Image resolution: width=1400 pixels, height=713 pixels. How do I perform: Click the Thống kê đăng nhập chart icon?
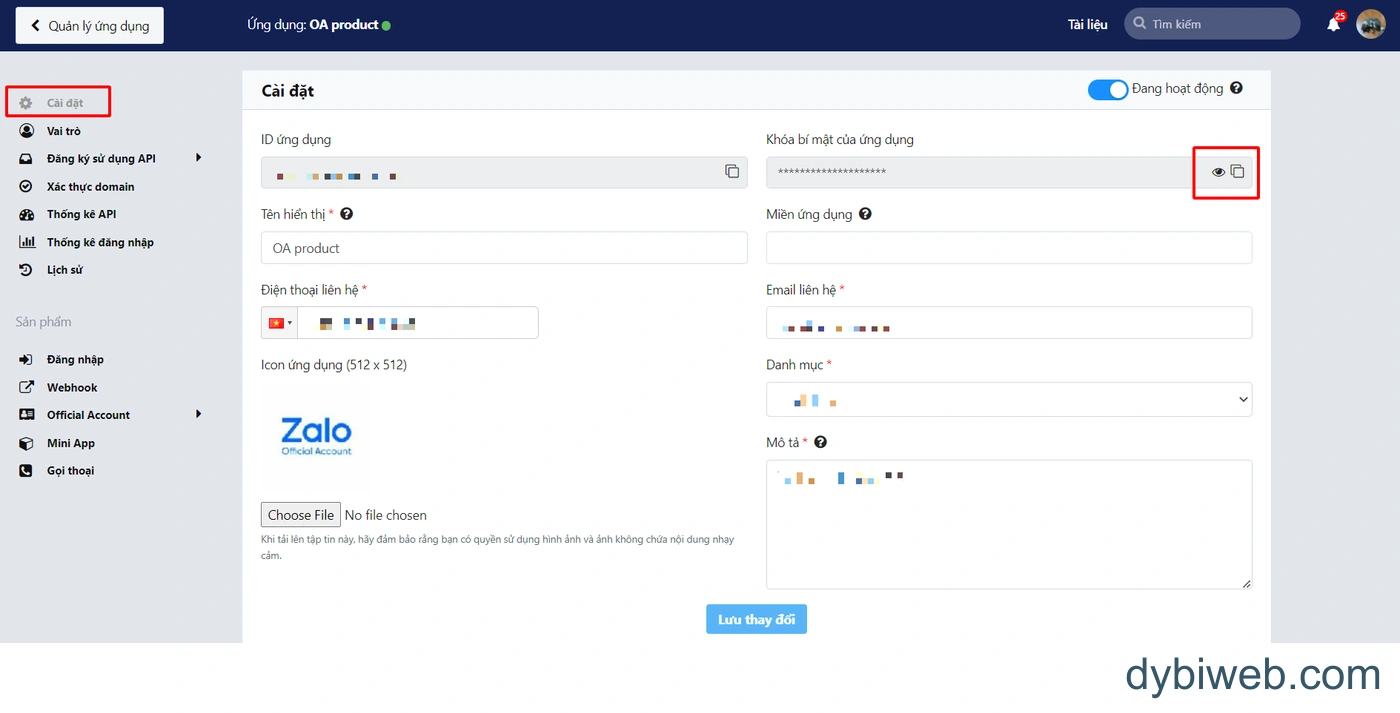[26, 242]
